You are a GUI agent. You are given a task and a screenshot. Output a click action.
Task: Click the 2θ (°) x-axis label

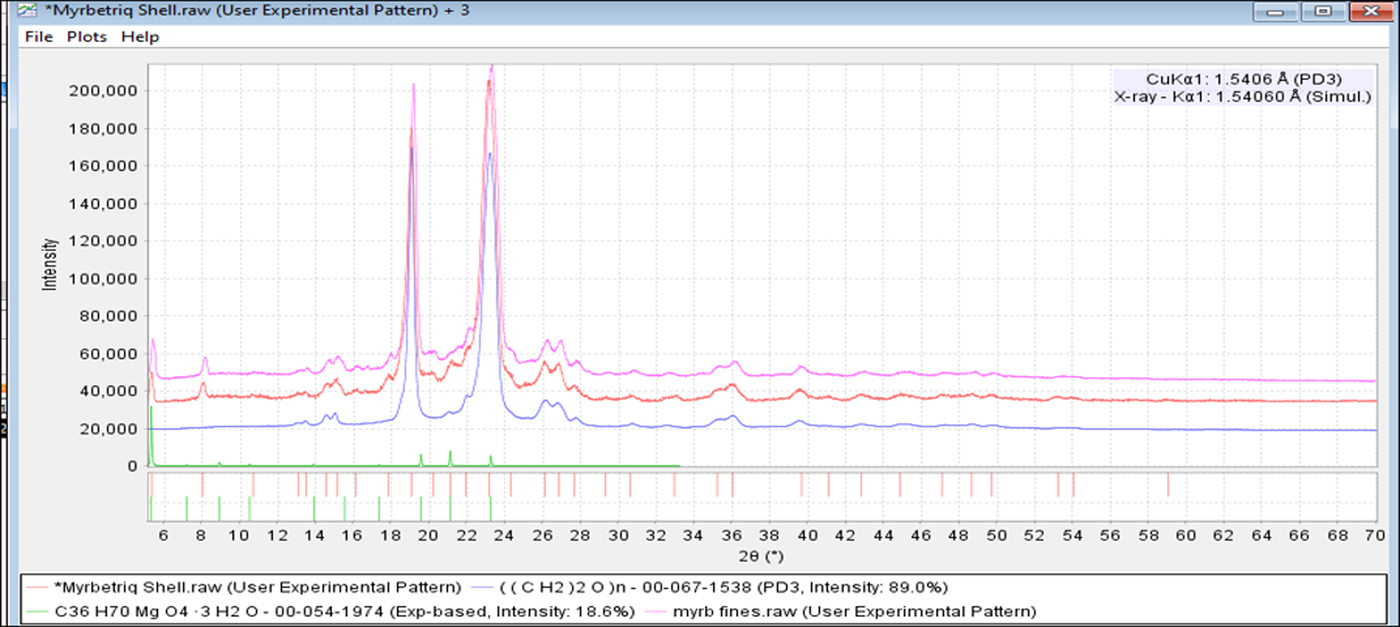(761, 555)
